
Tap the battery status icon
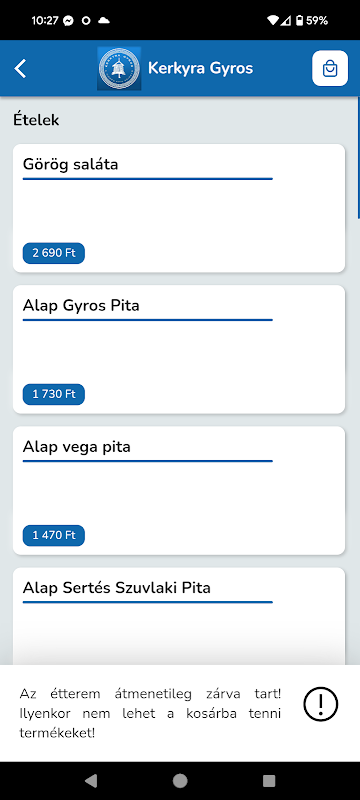point(299,20)
